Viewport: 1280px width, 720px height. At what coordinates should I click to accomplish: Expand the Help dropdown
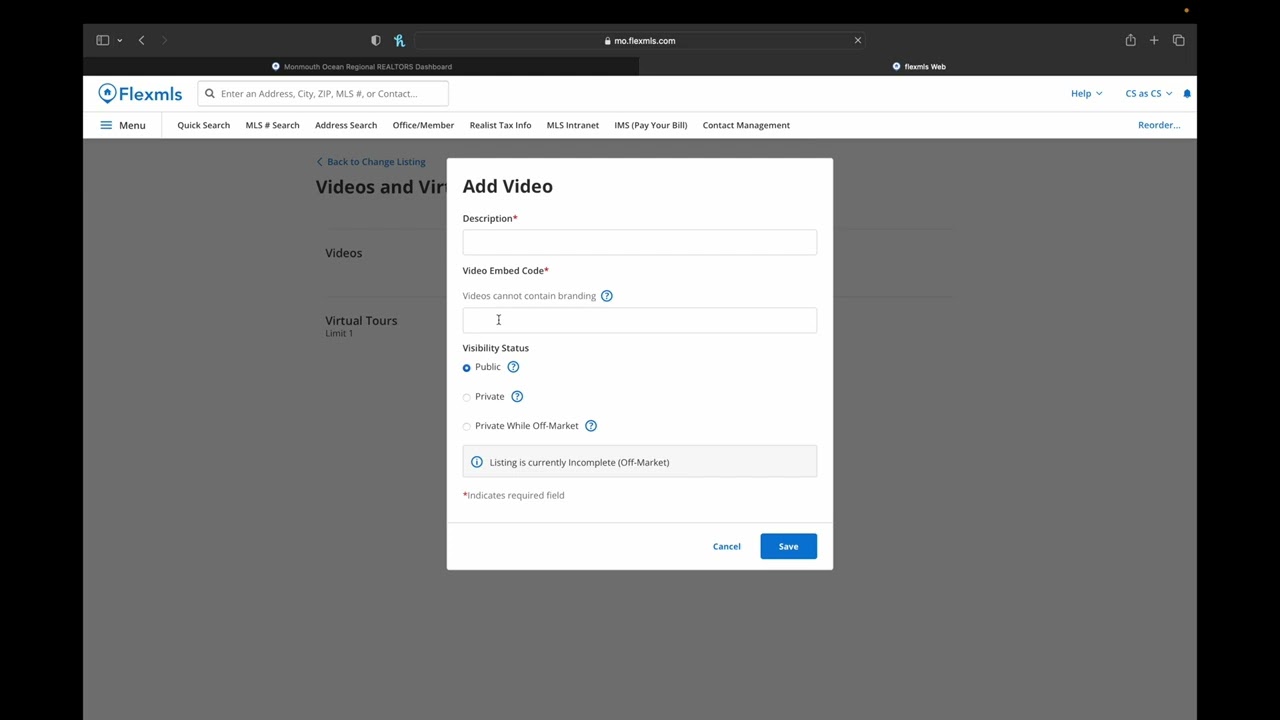(x=1086, y=94)
